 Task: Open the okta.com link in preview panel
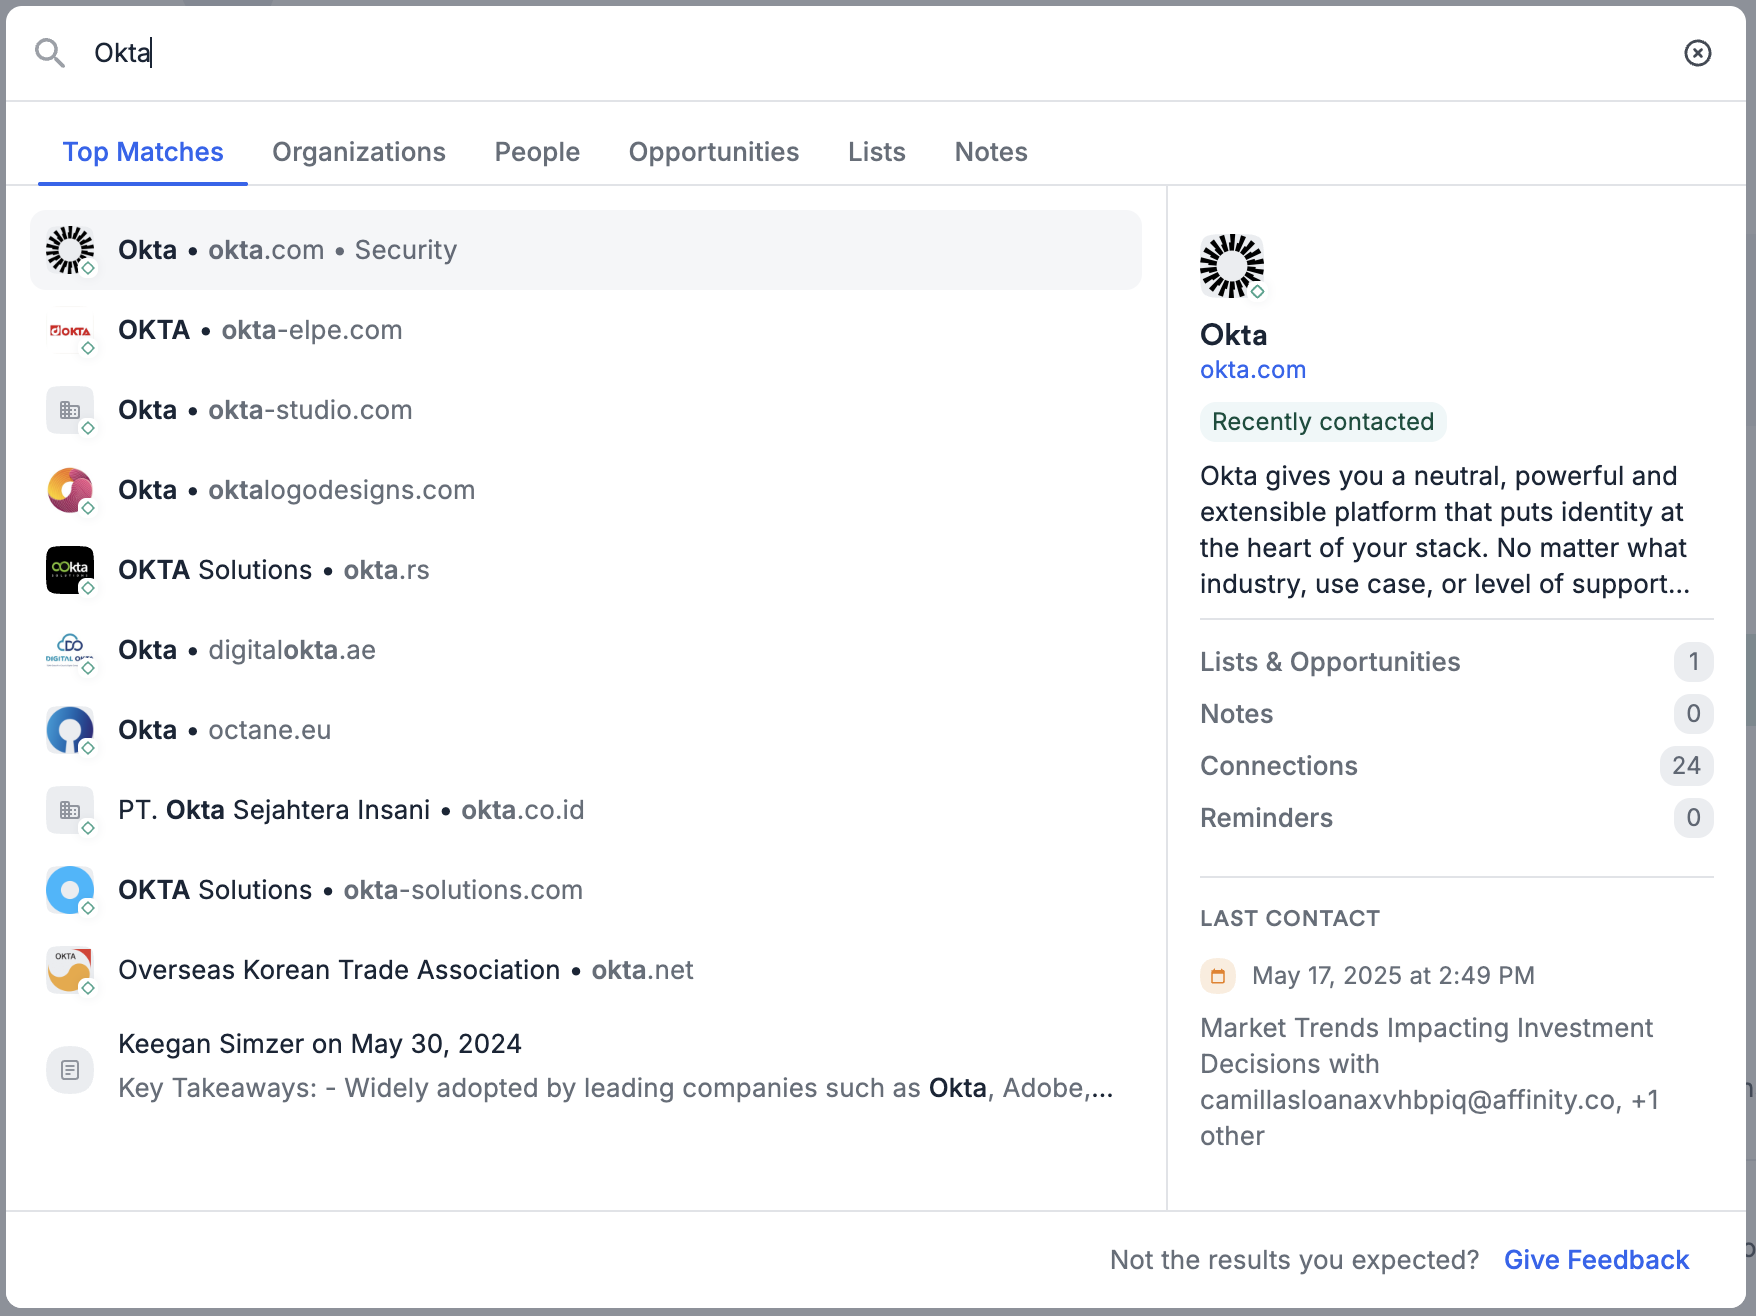click(1253, 370)
